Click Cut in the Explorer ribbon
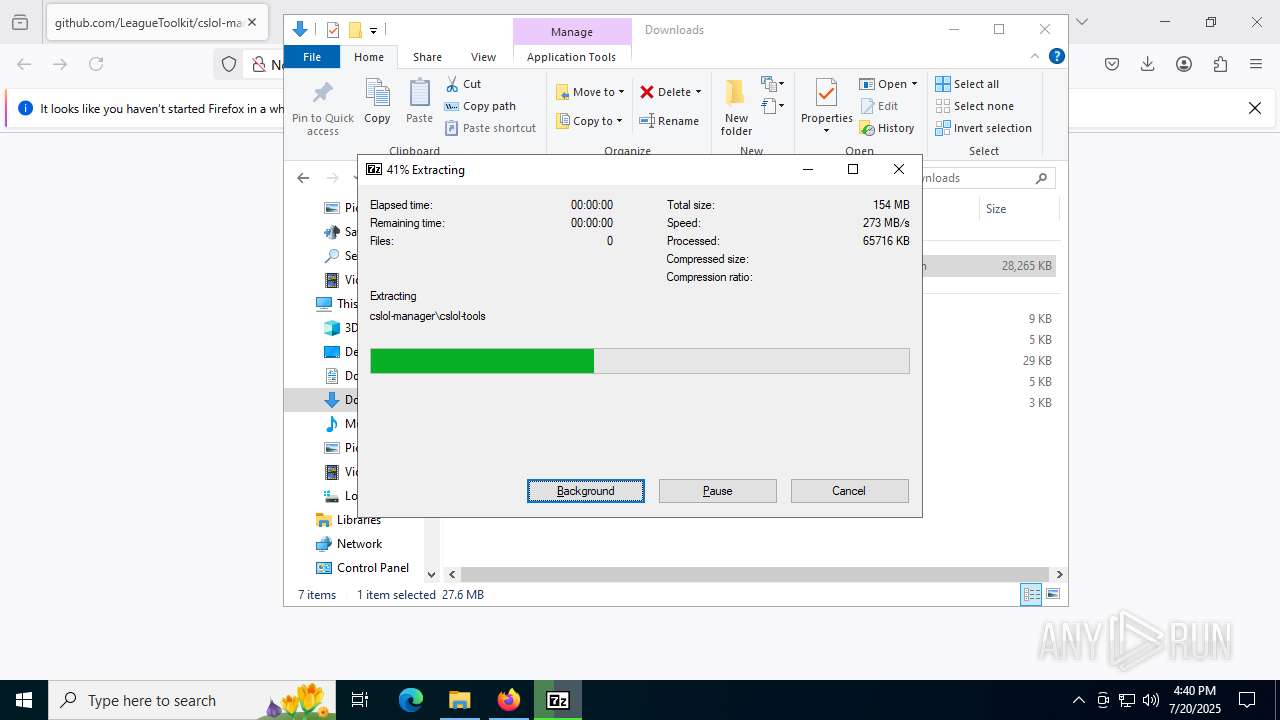 (463, 84)
